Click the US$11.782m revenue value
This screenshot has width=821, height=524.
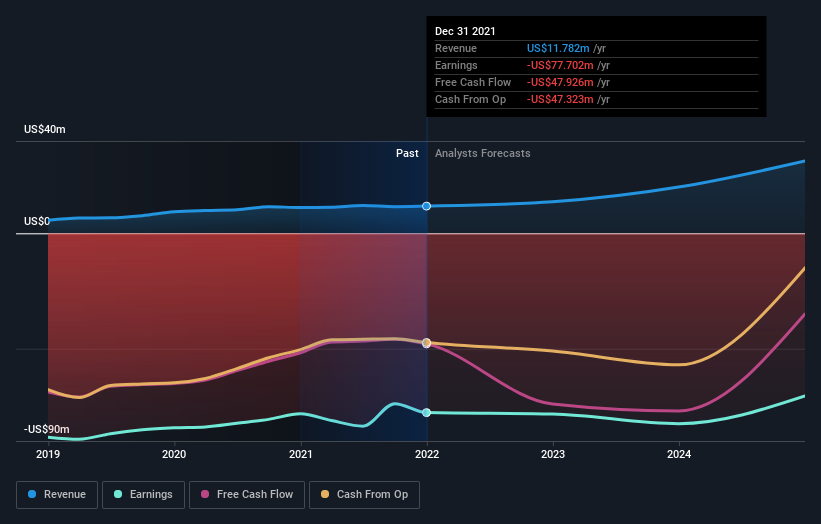coord(558,48)
